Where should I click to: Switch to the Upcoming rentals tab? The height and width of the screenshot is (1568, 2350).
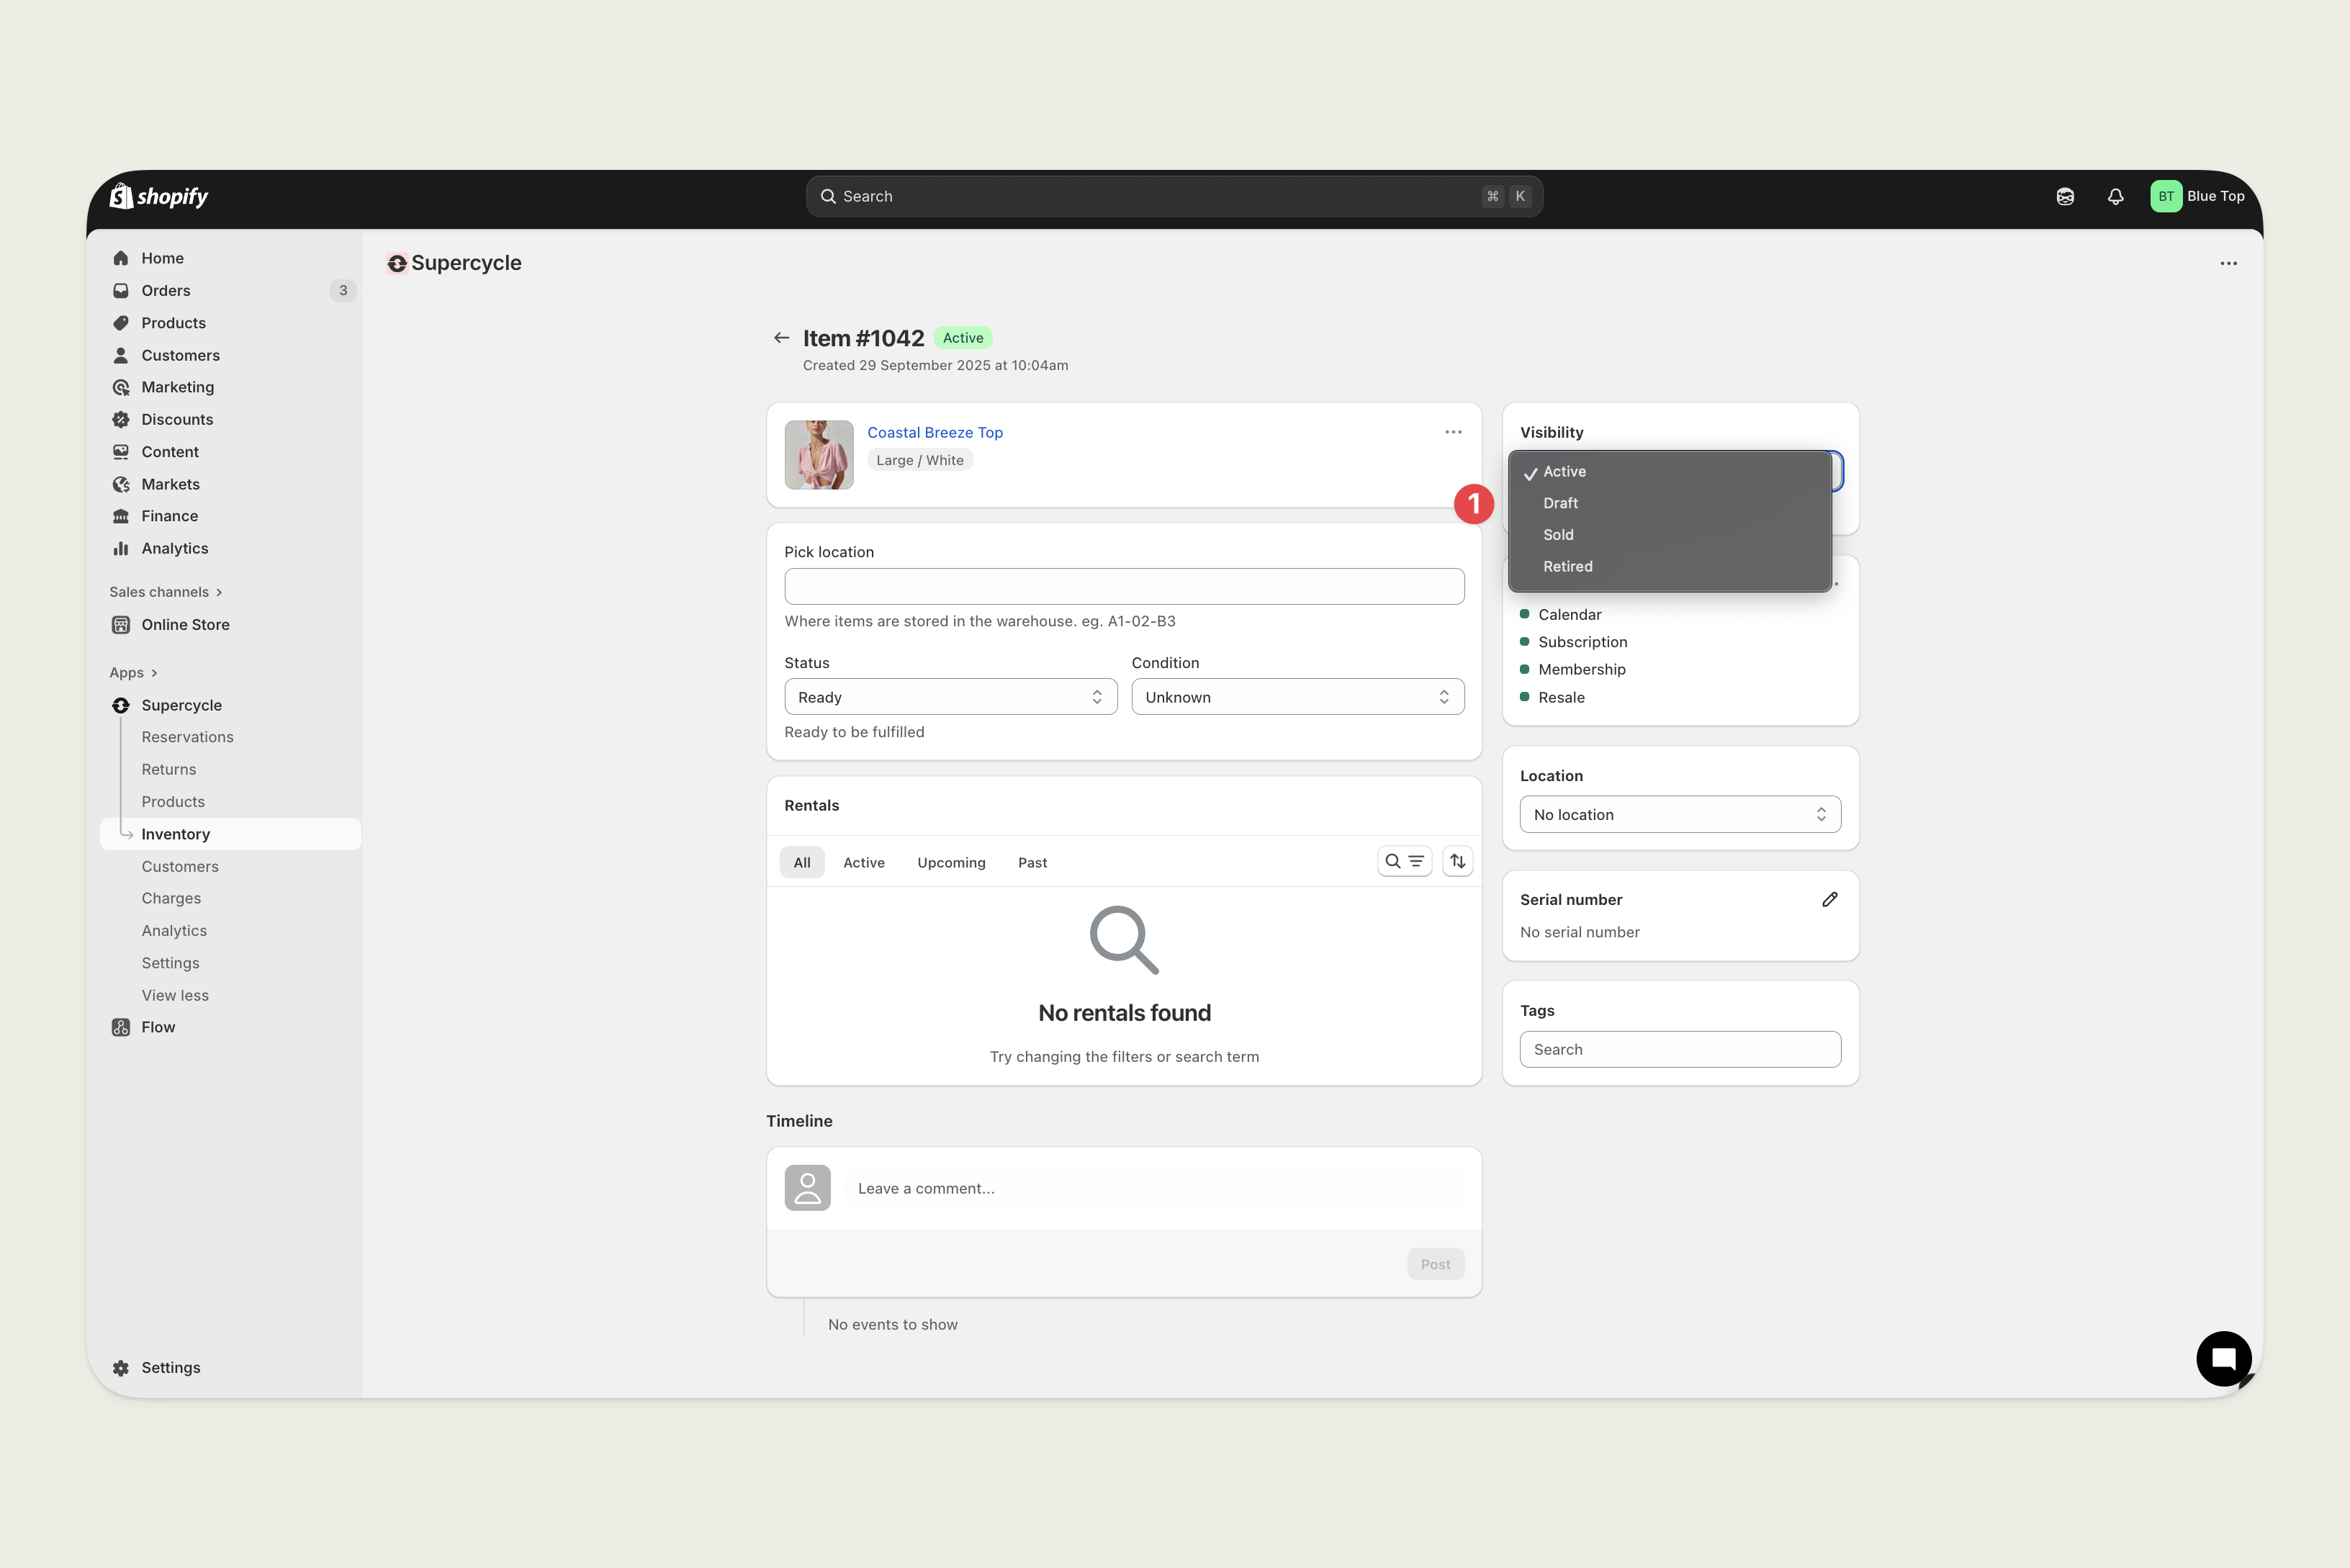(x=950, y=862)
